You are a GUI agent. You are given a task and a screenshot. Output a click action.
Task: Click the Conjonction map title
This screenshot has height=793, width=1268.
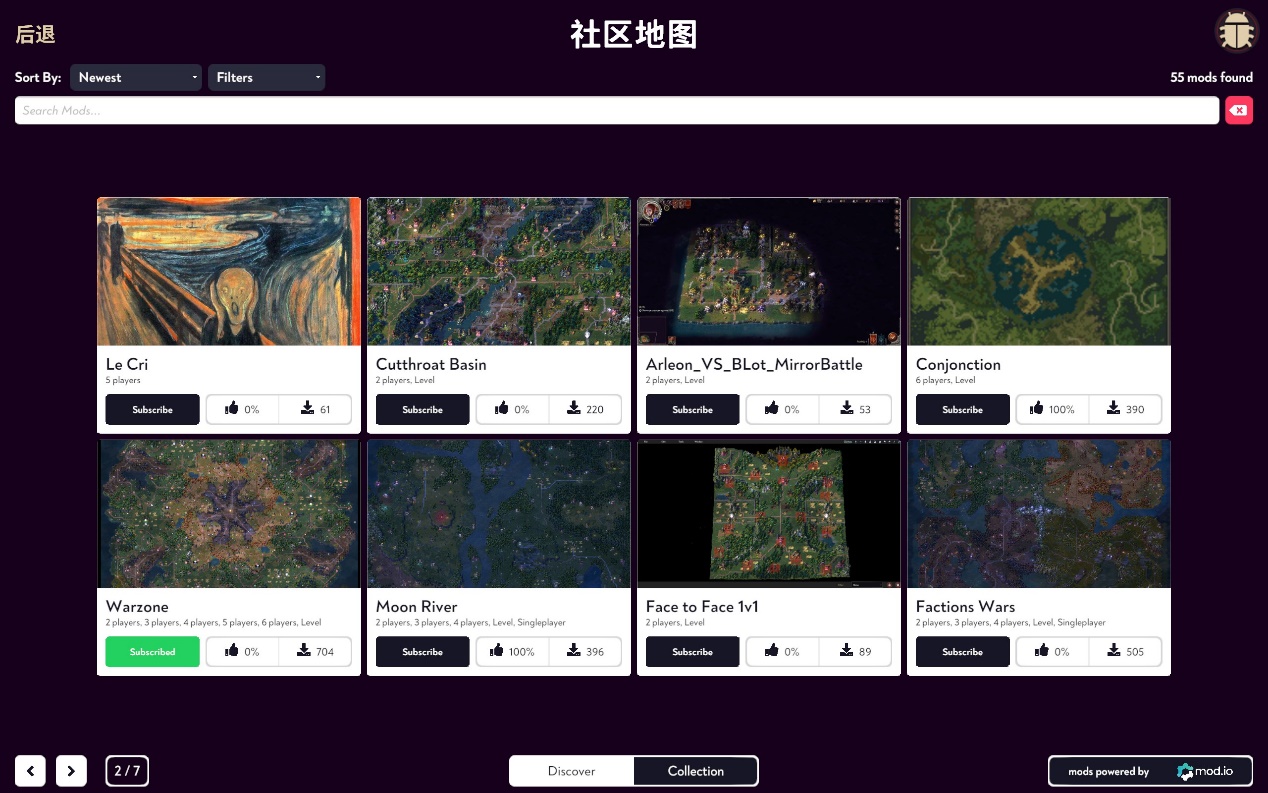(958, 364)
